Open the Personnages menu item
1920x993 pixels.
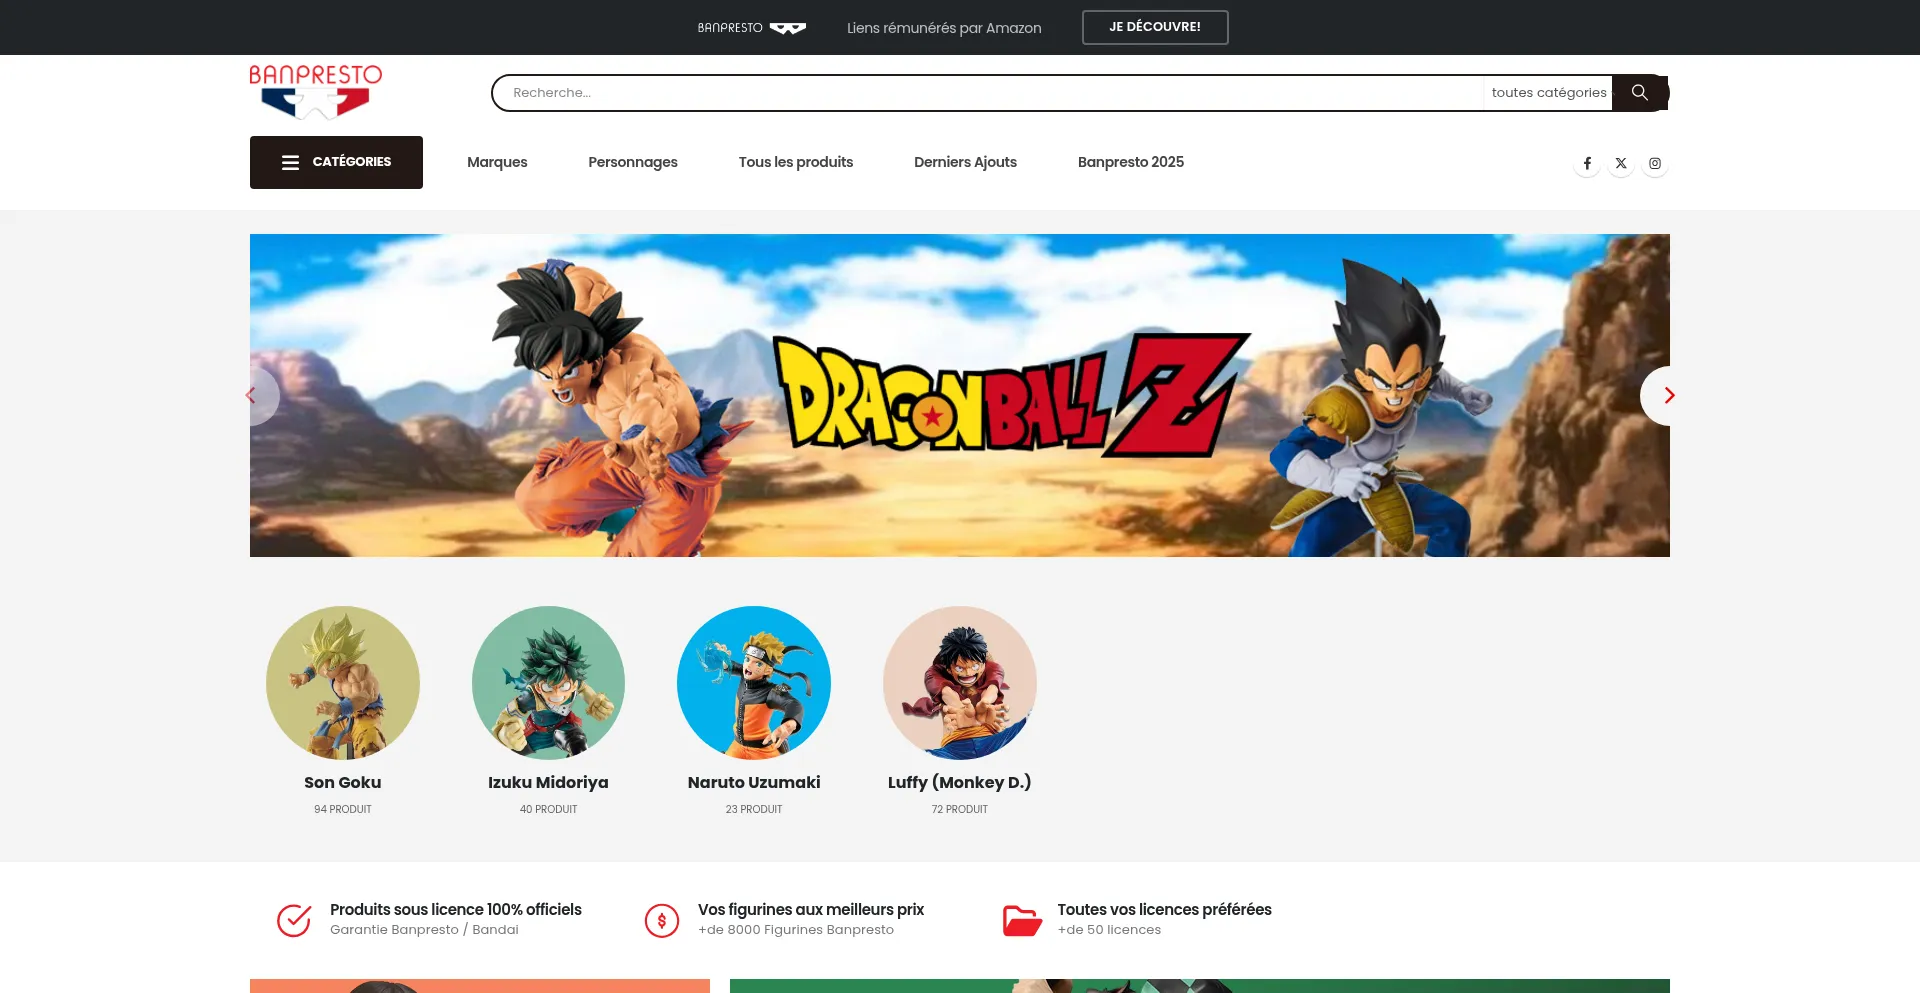(x=632, y=162)
